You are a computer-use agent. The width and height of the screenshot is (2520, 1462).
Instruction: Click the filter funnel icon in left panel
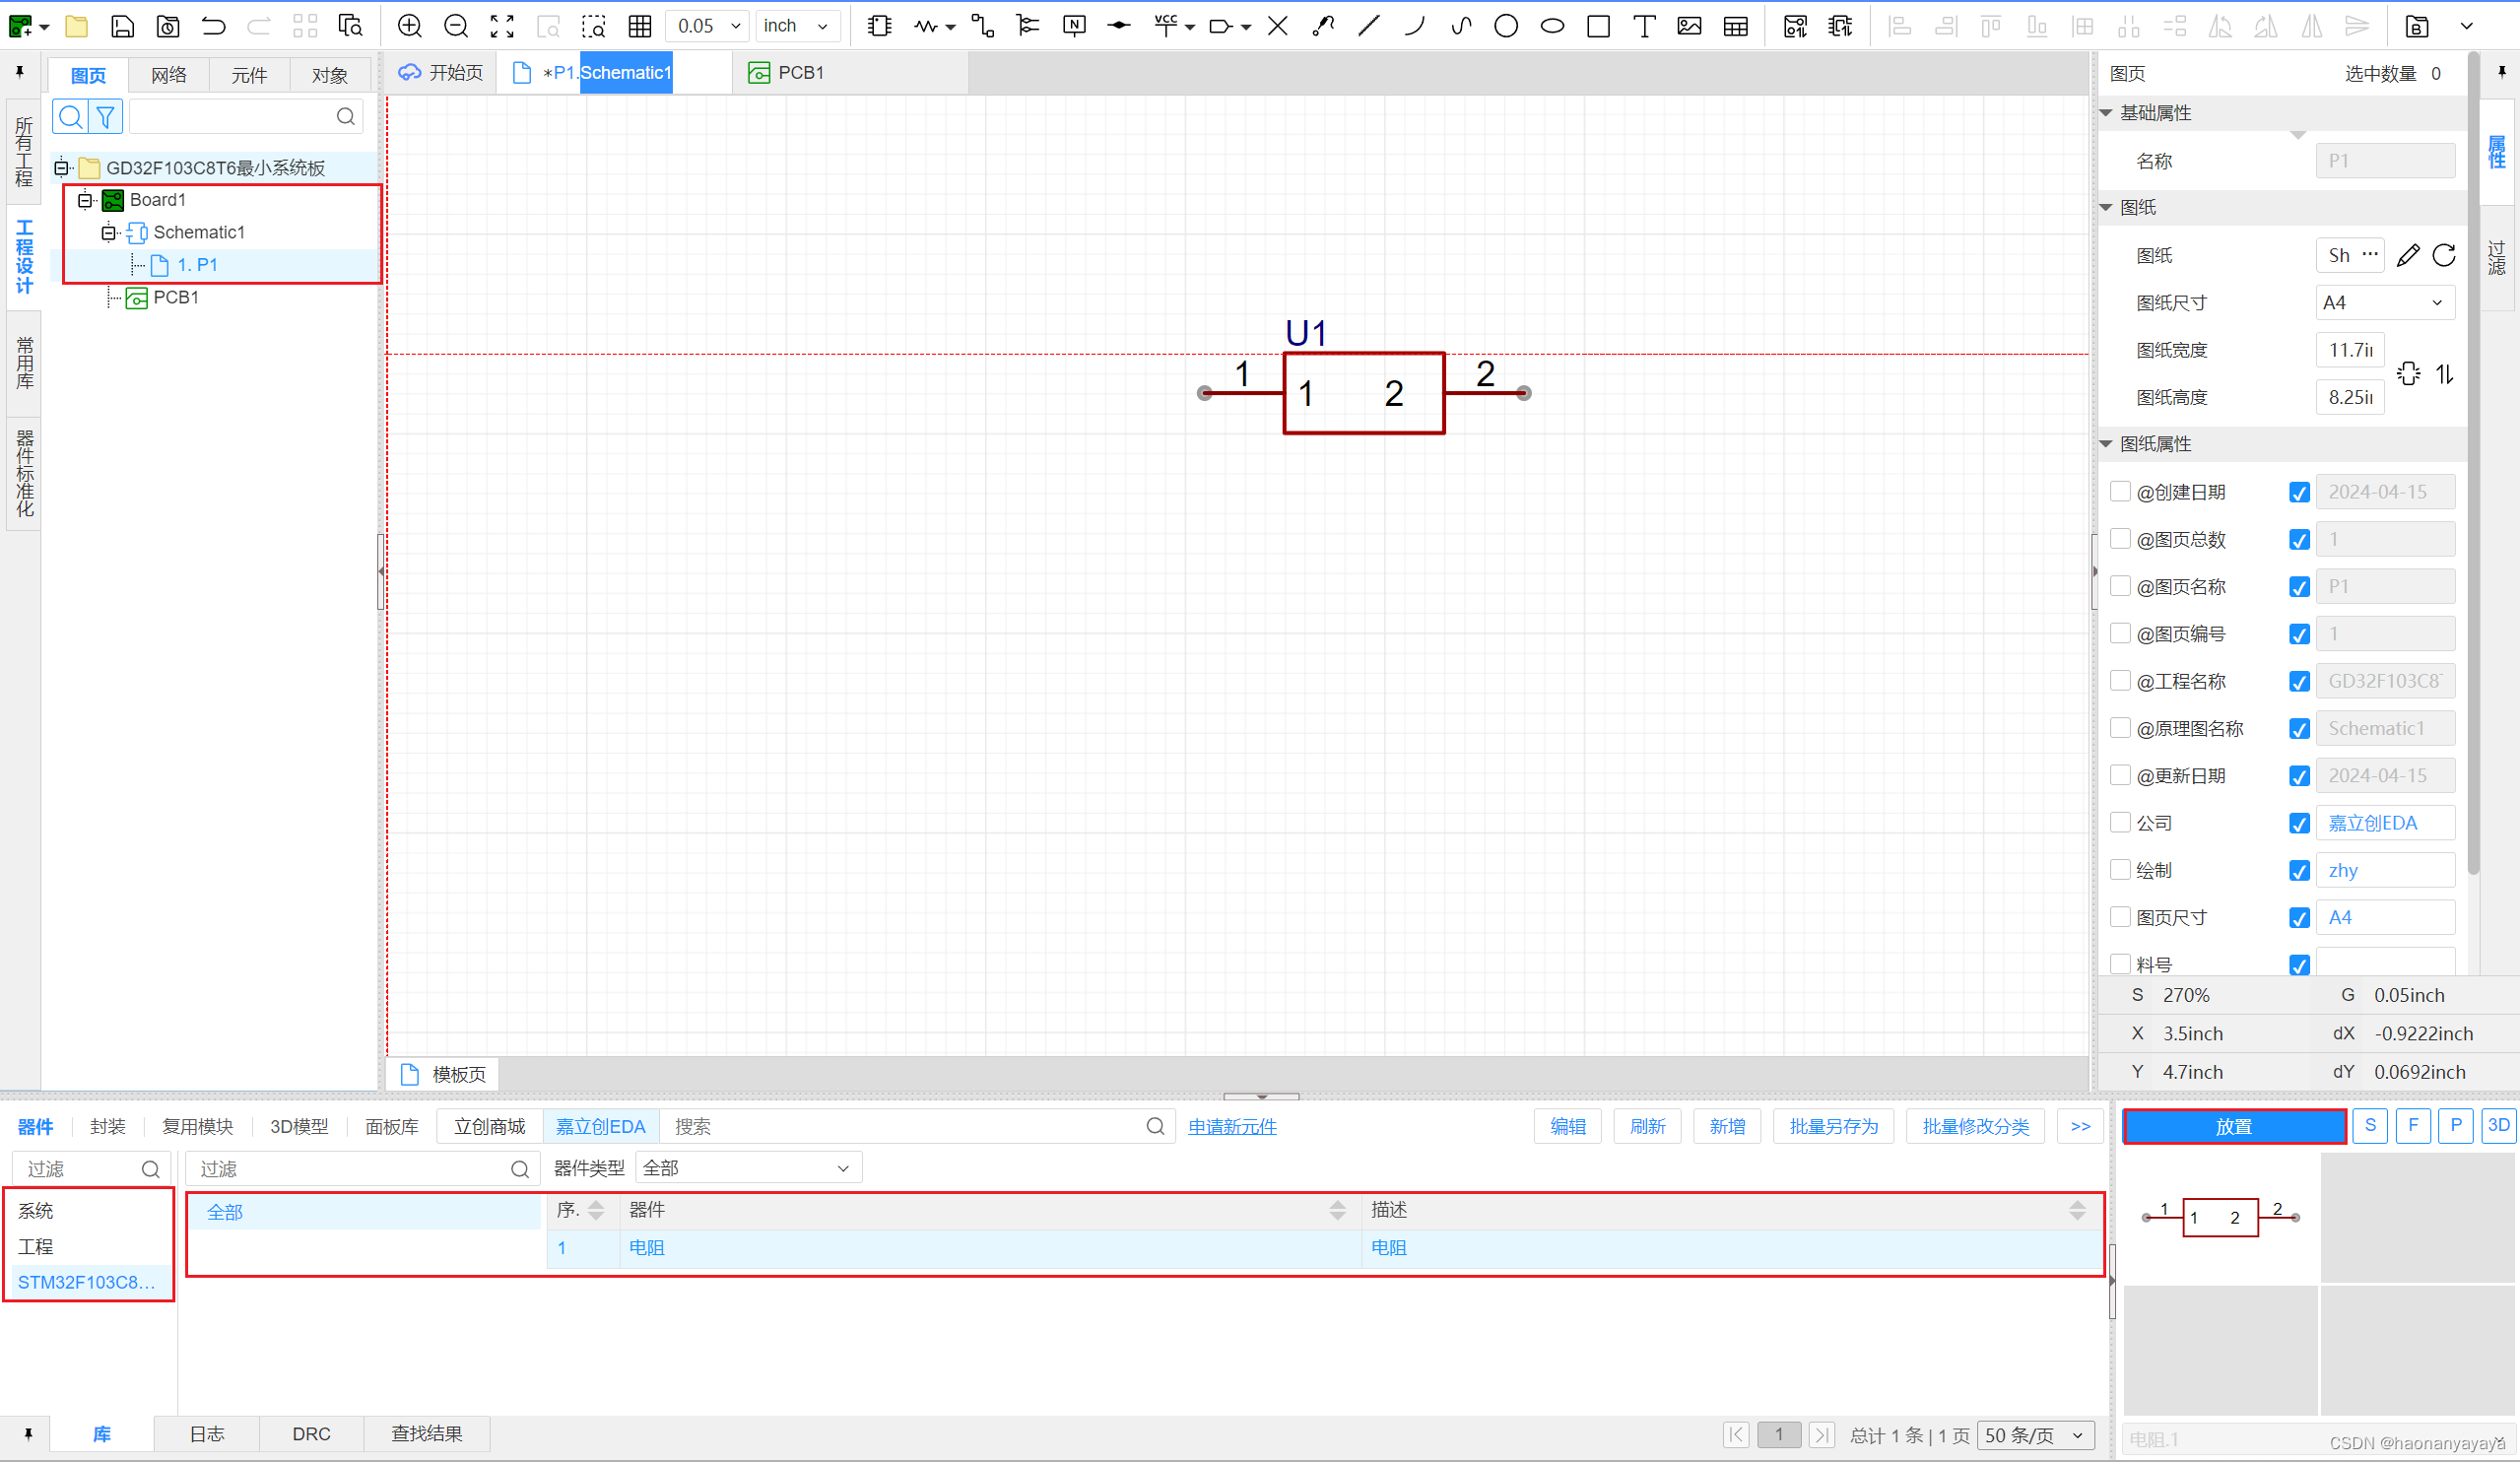(x=105, y=117)
